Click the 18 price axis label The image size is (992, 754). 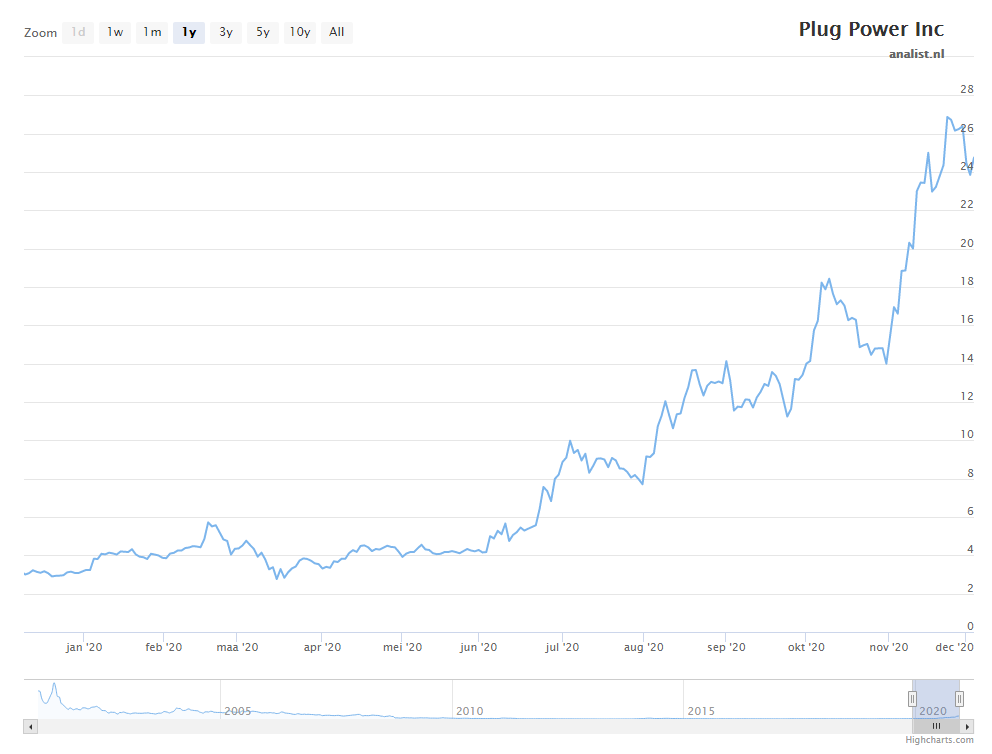point(967,281)
